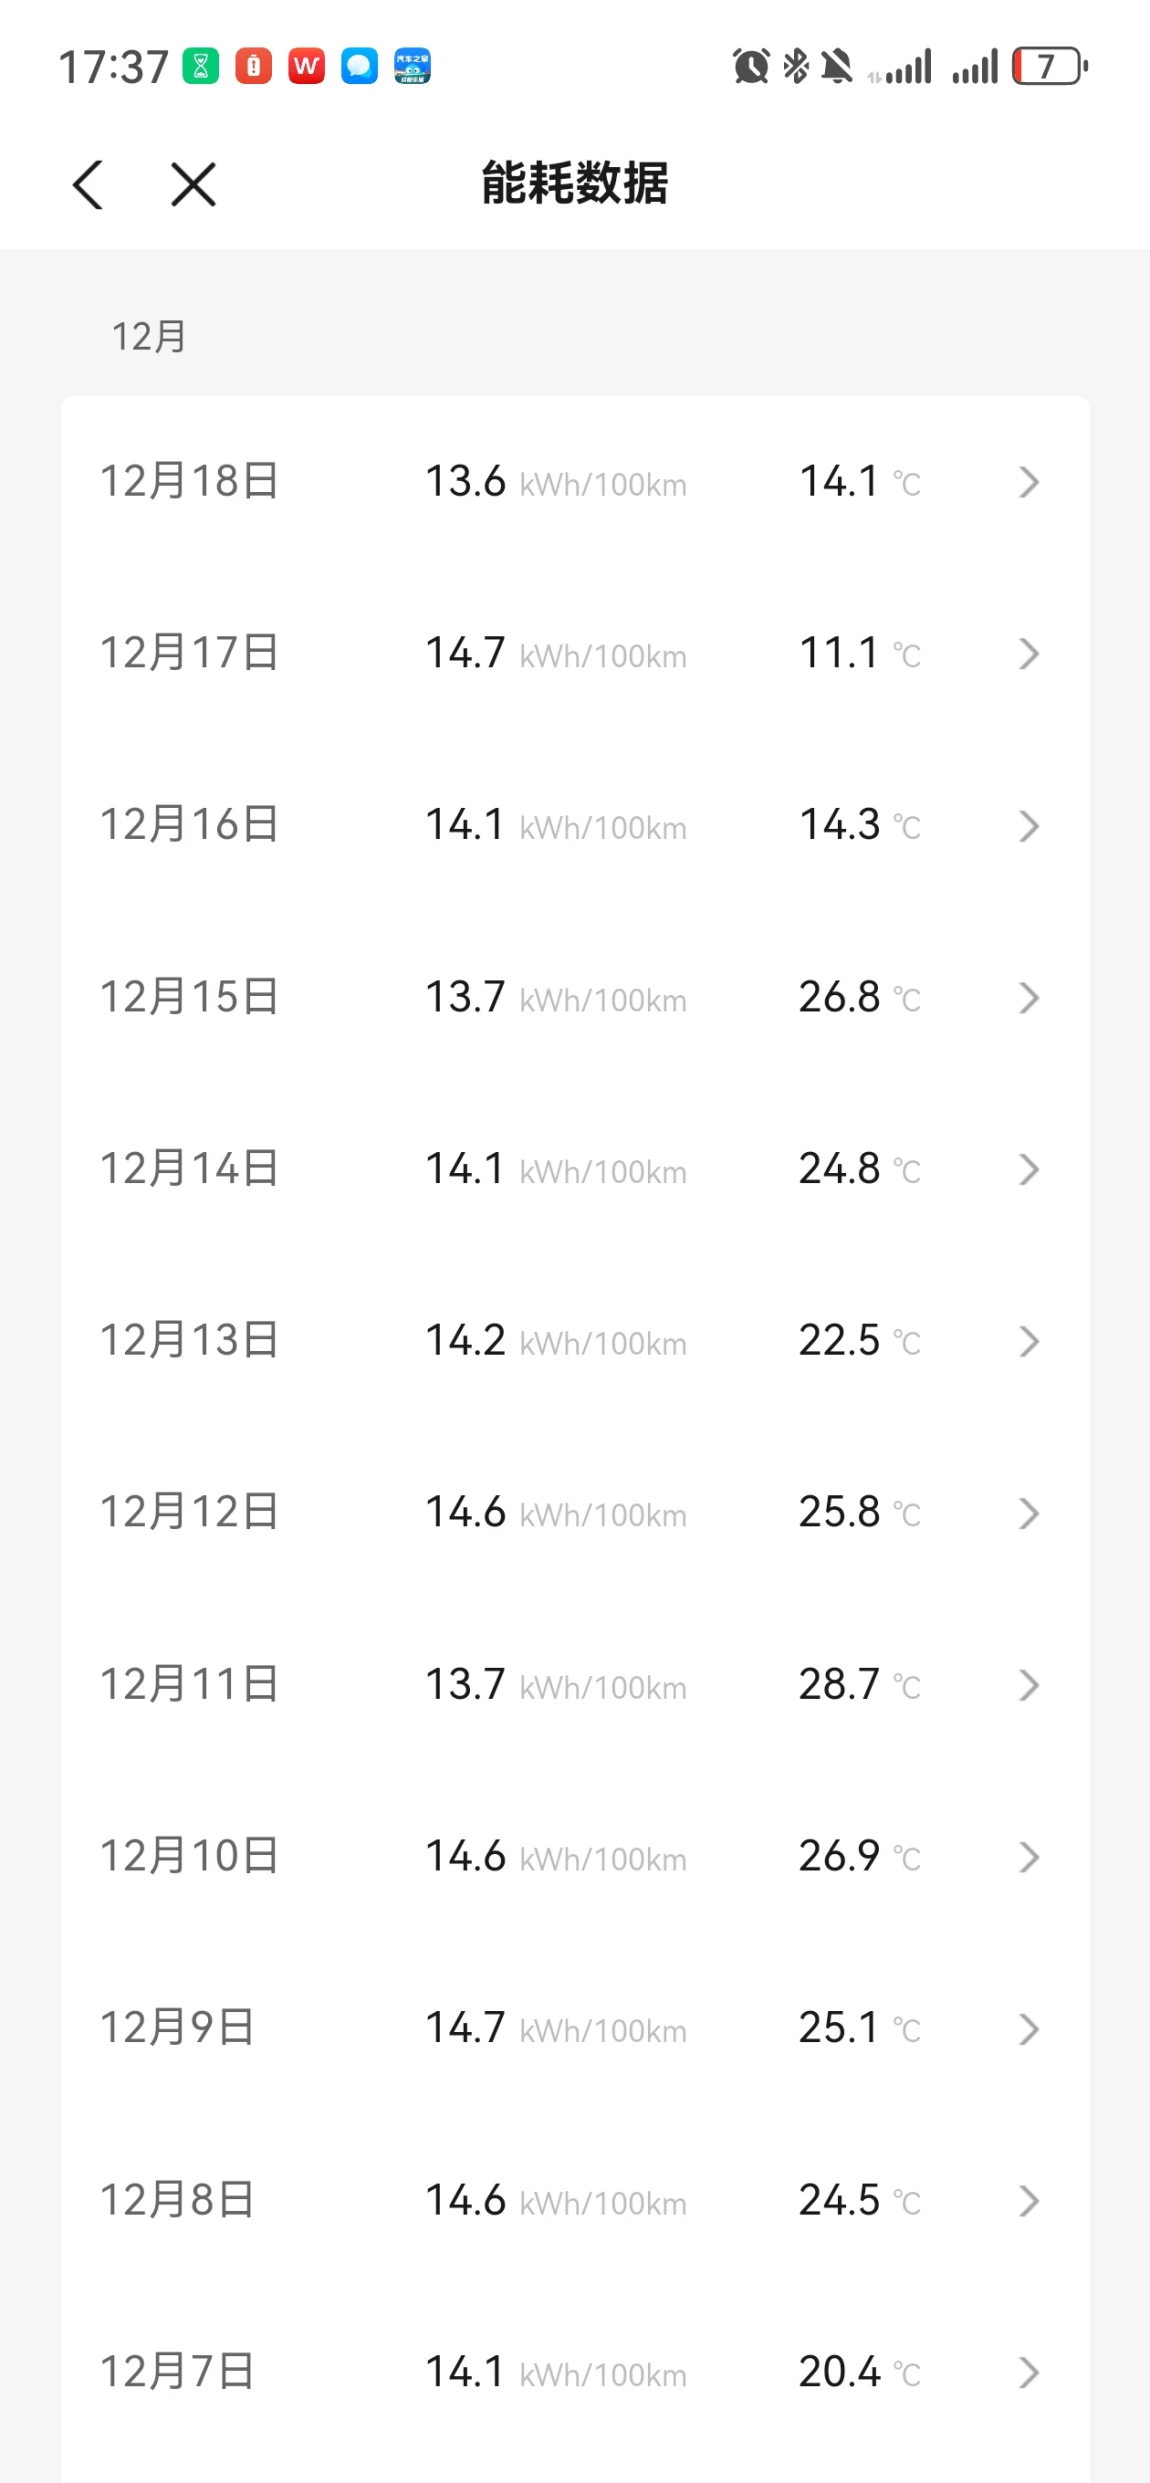1150x2483 pixels.
Task: Tap the 12月9日 date label
Action: (177, 2028)
